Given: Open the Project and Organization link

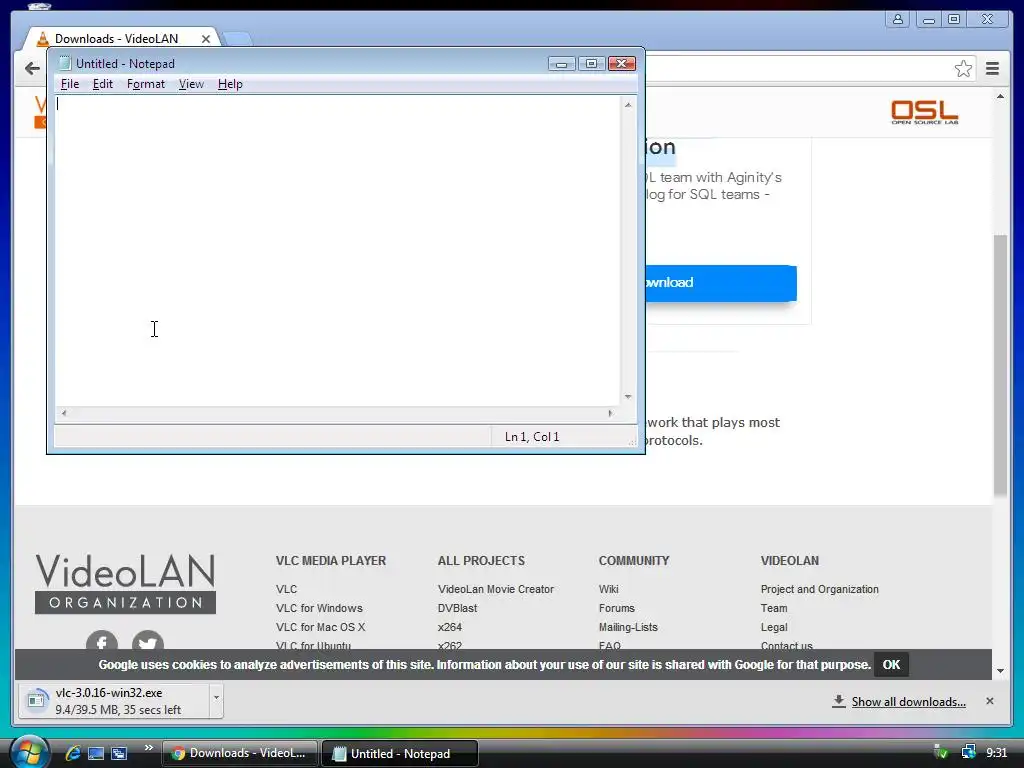Looking at the screenshot, I should pyautogui.click(x=820, y=589).
